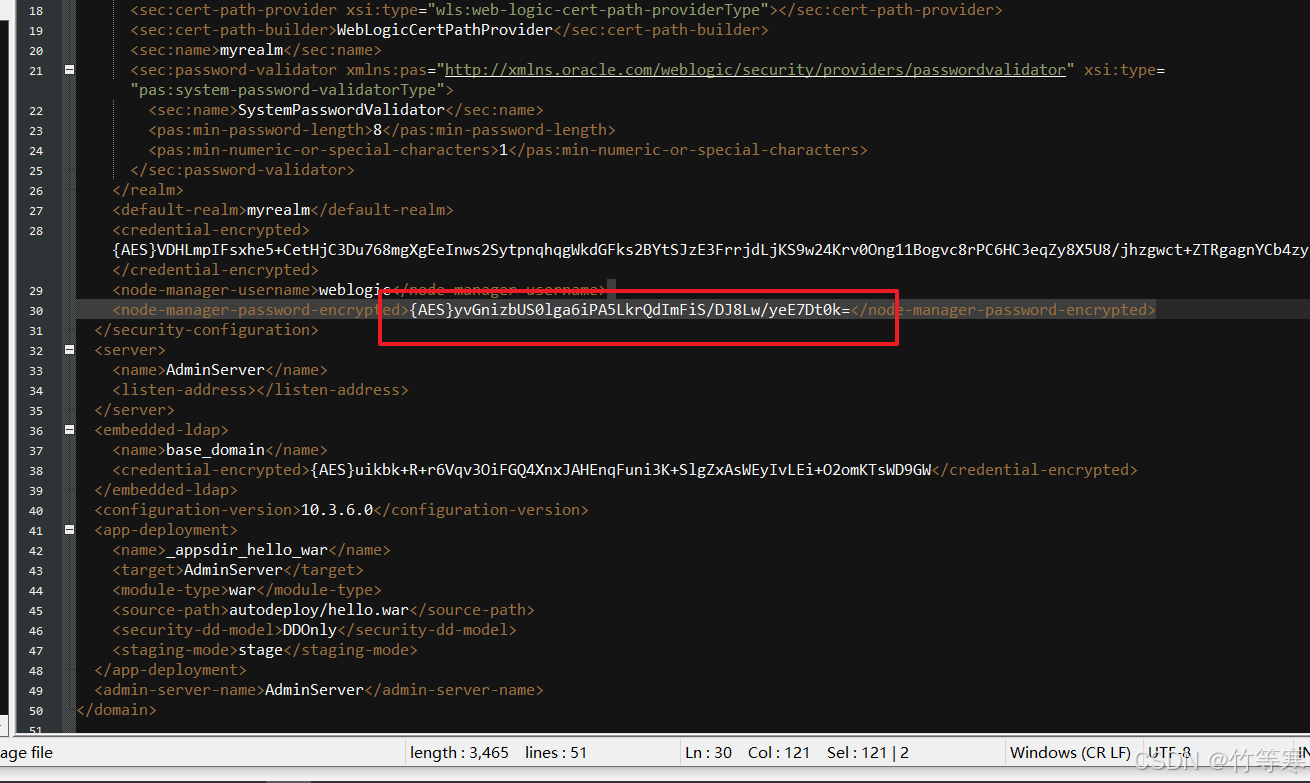
Task: Click AdminServer in the target element
Action: coord(233,570)
